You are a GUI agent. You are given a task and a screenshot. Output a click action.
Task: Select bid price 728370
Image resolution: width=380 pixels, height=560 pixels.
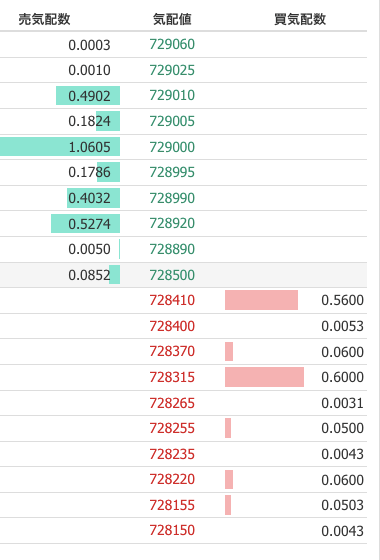tap(172, 351)
